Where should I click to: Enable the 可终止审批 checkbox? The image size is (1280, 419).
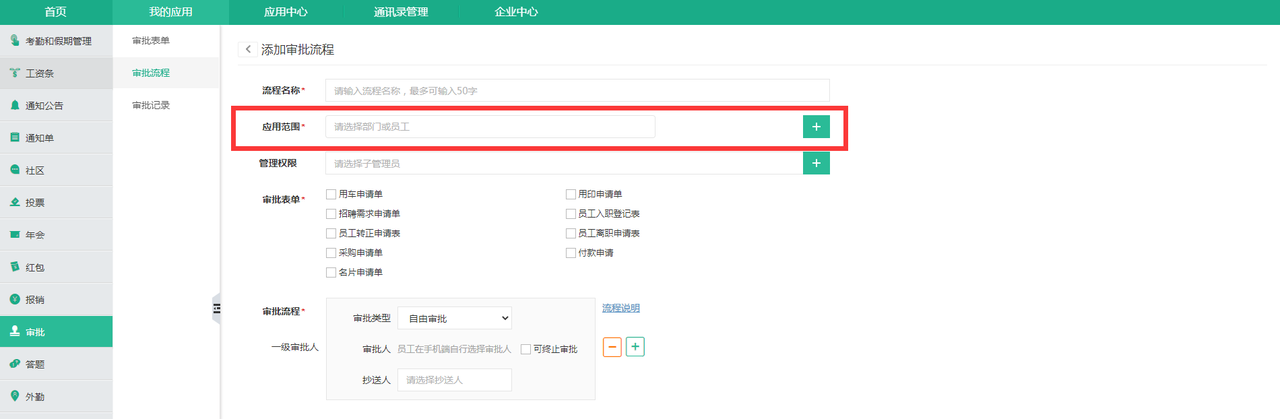(x=525, y=349)
